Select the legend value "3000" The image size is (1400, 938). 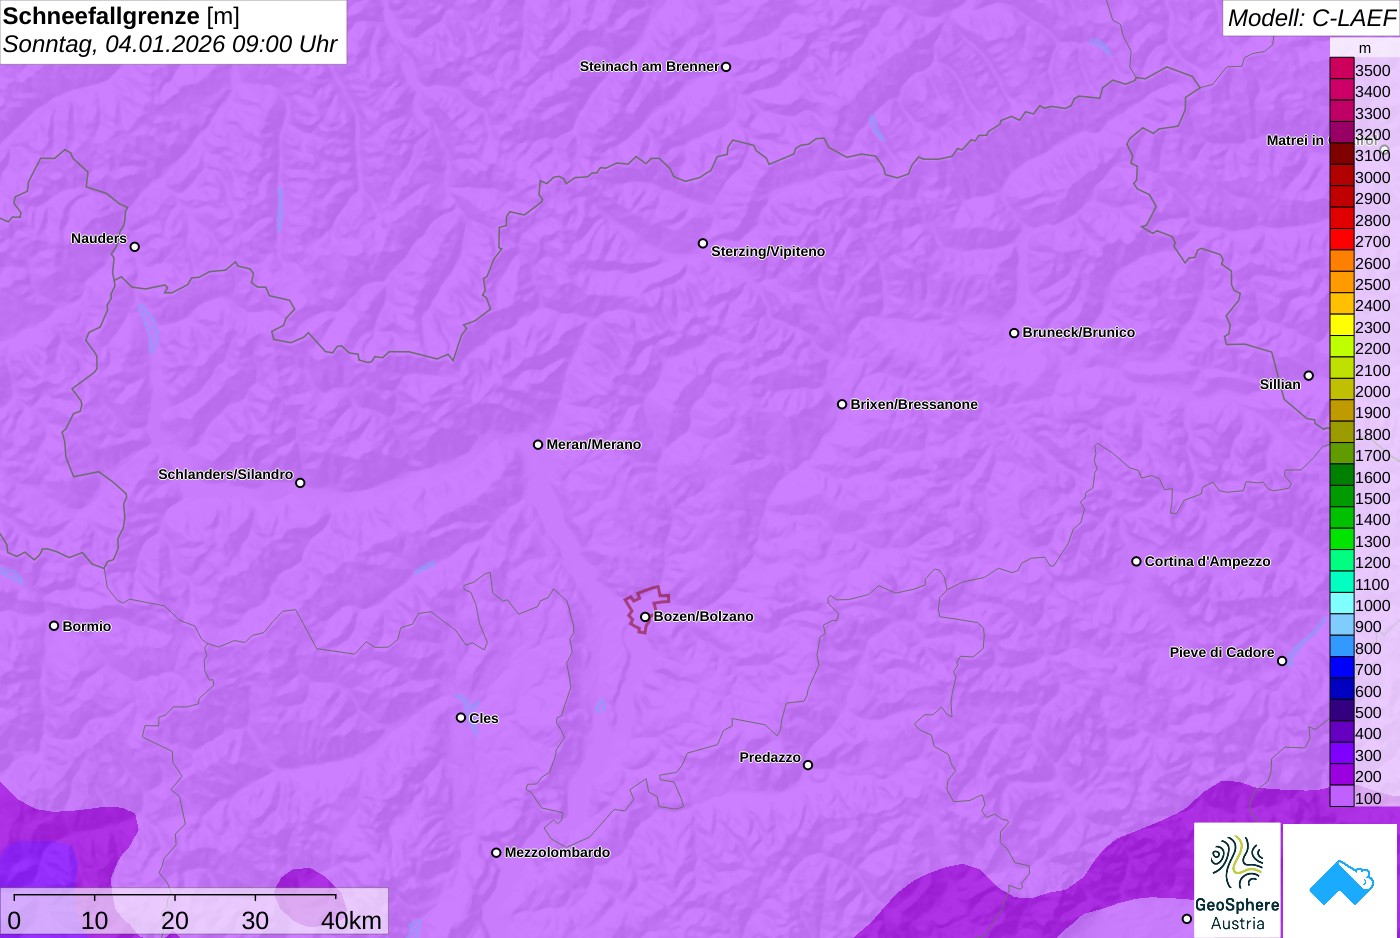pyautogui.click(x=1373, y=178)
